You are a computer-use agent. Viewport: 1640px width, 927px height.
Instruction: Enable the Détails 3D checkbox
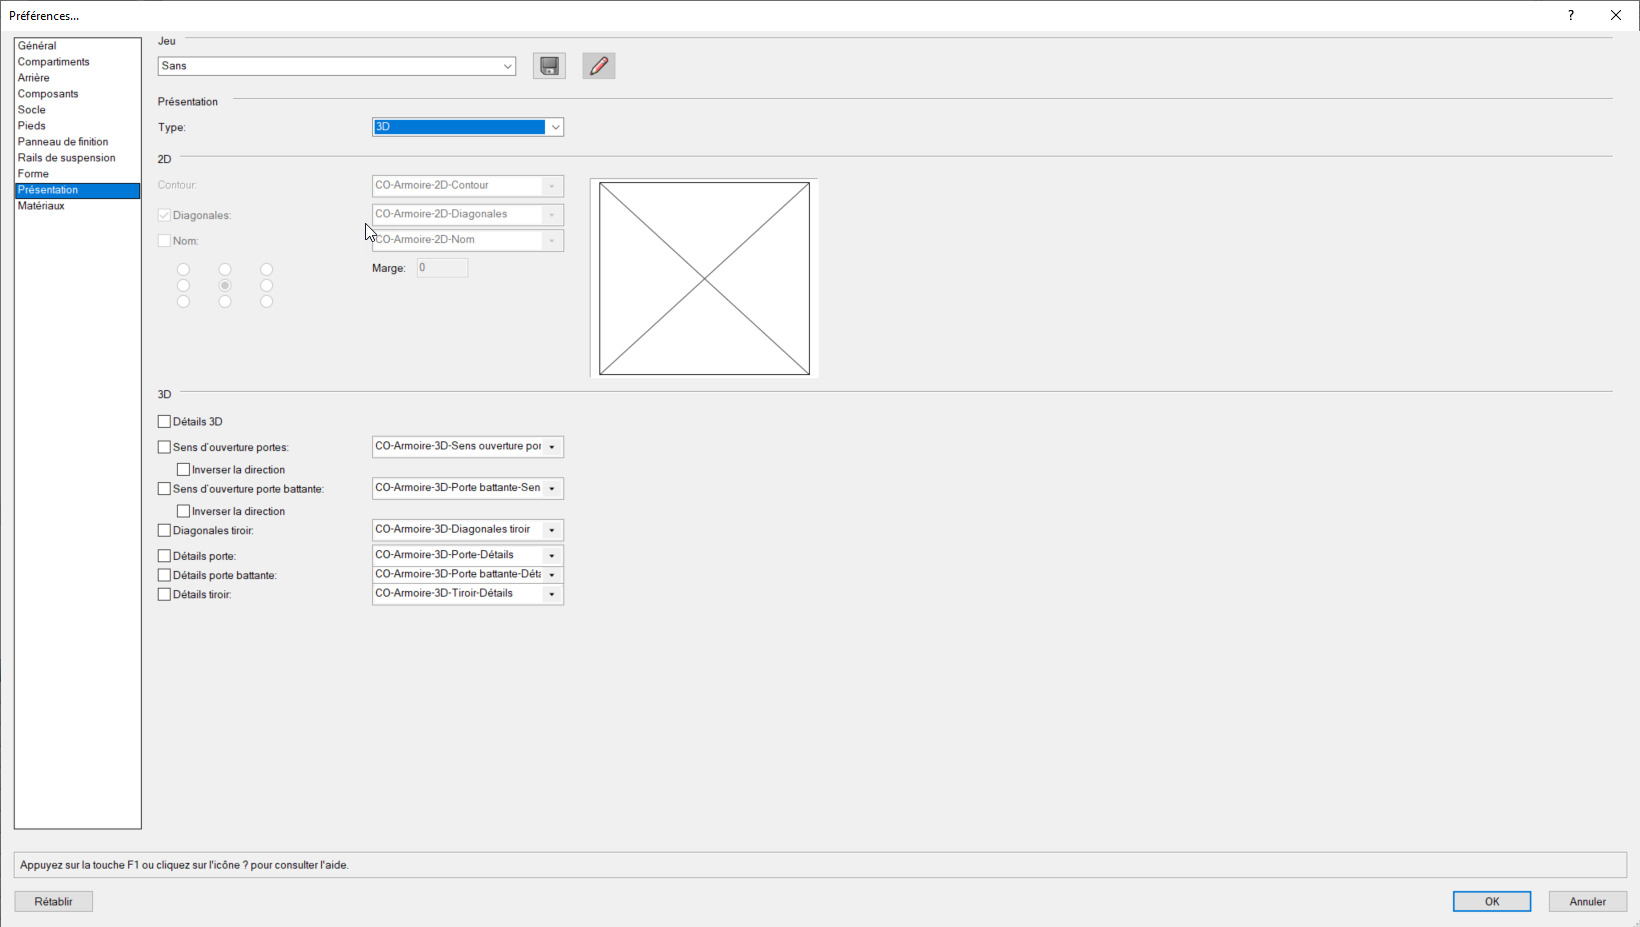[164, 420]
